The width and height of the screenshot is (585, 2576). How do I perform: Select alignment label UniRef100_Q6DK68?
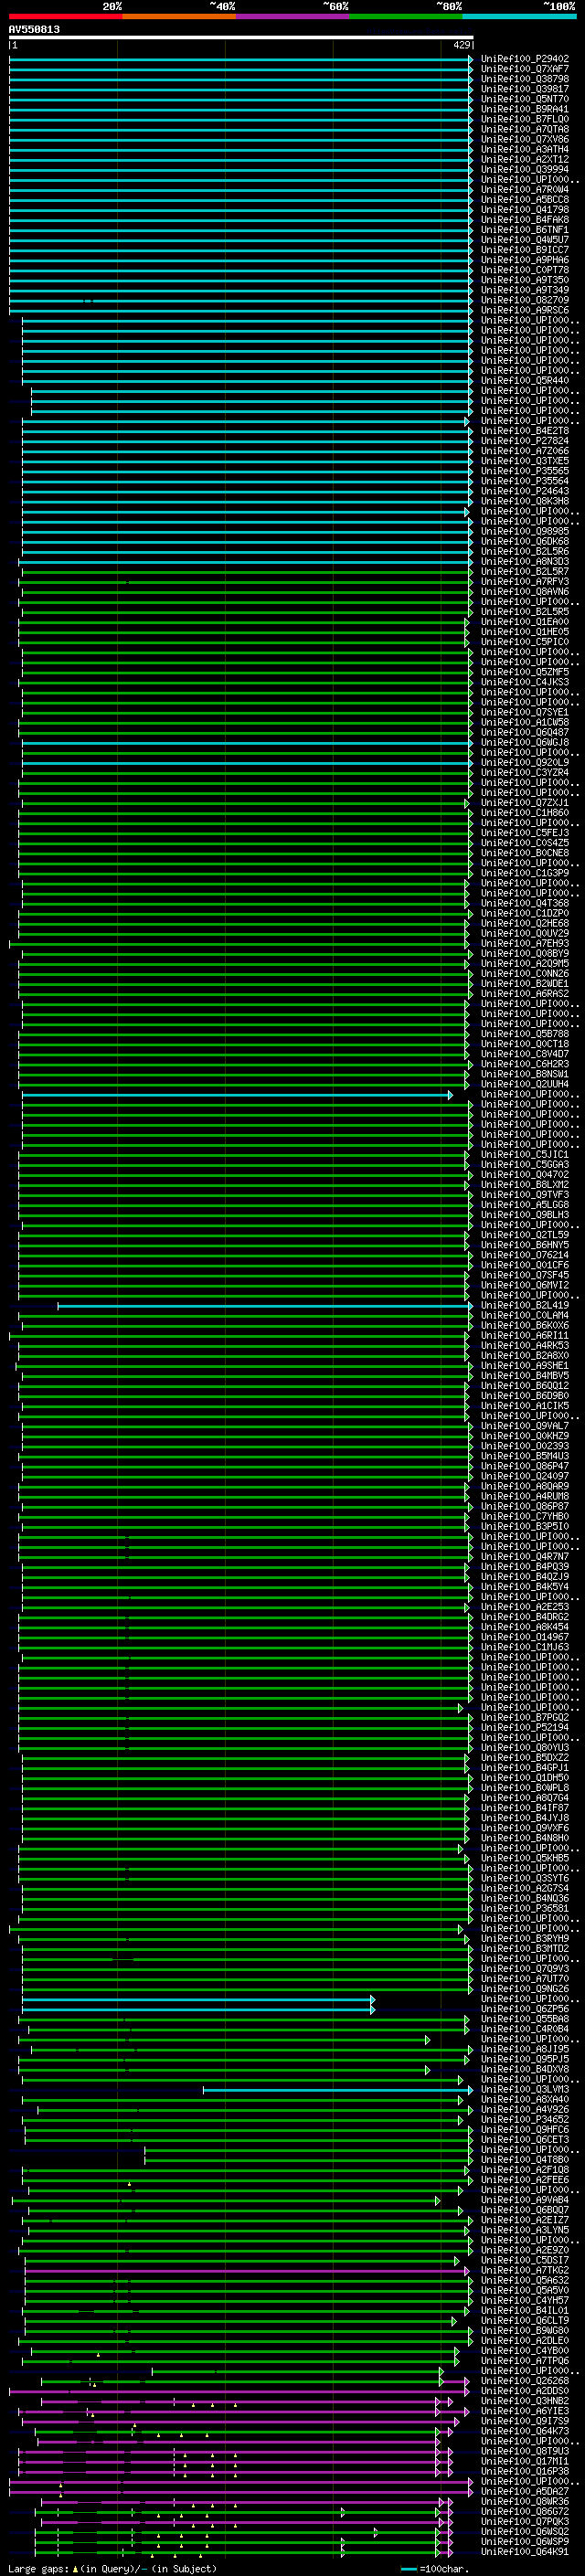pos(525,541)
